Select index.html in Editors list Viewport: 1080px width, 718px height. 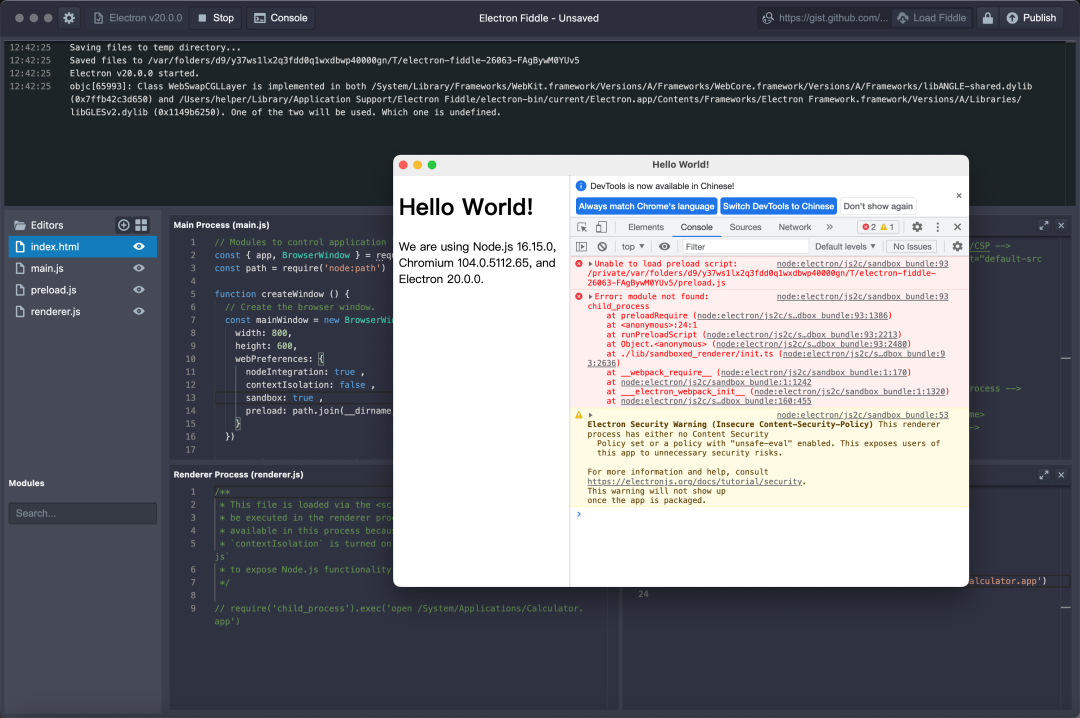coord(83,247)
